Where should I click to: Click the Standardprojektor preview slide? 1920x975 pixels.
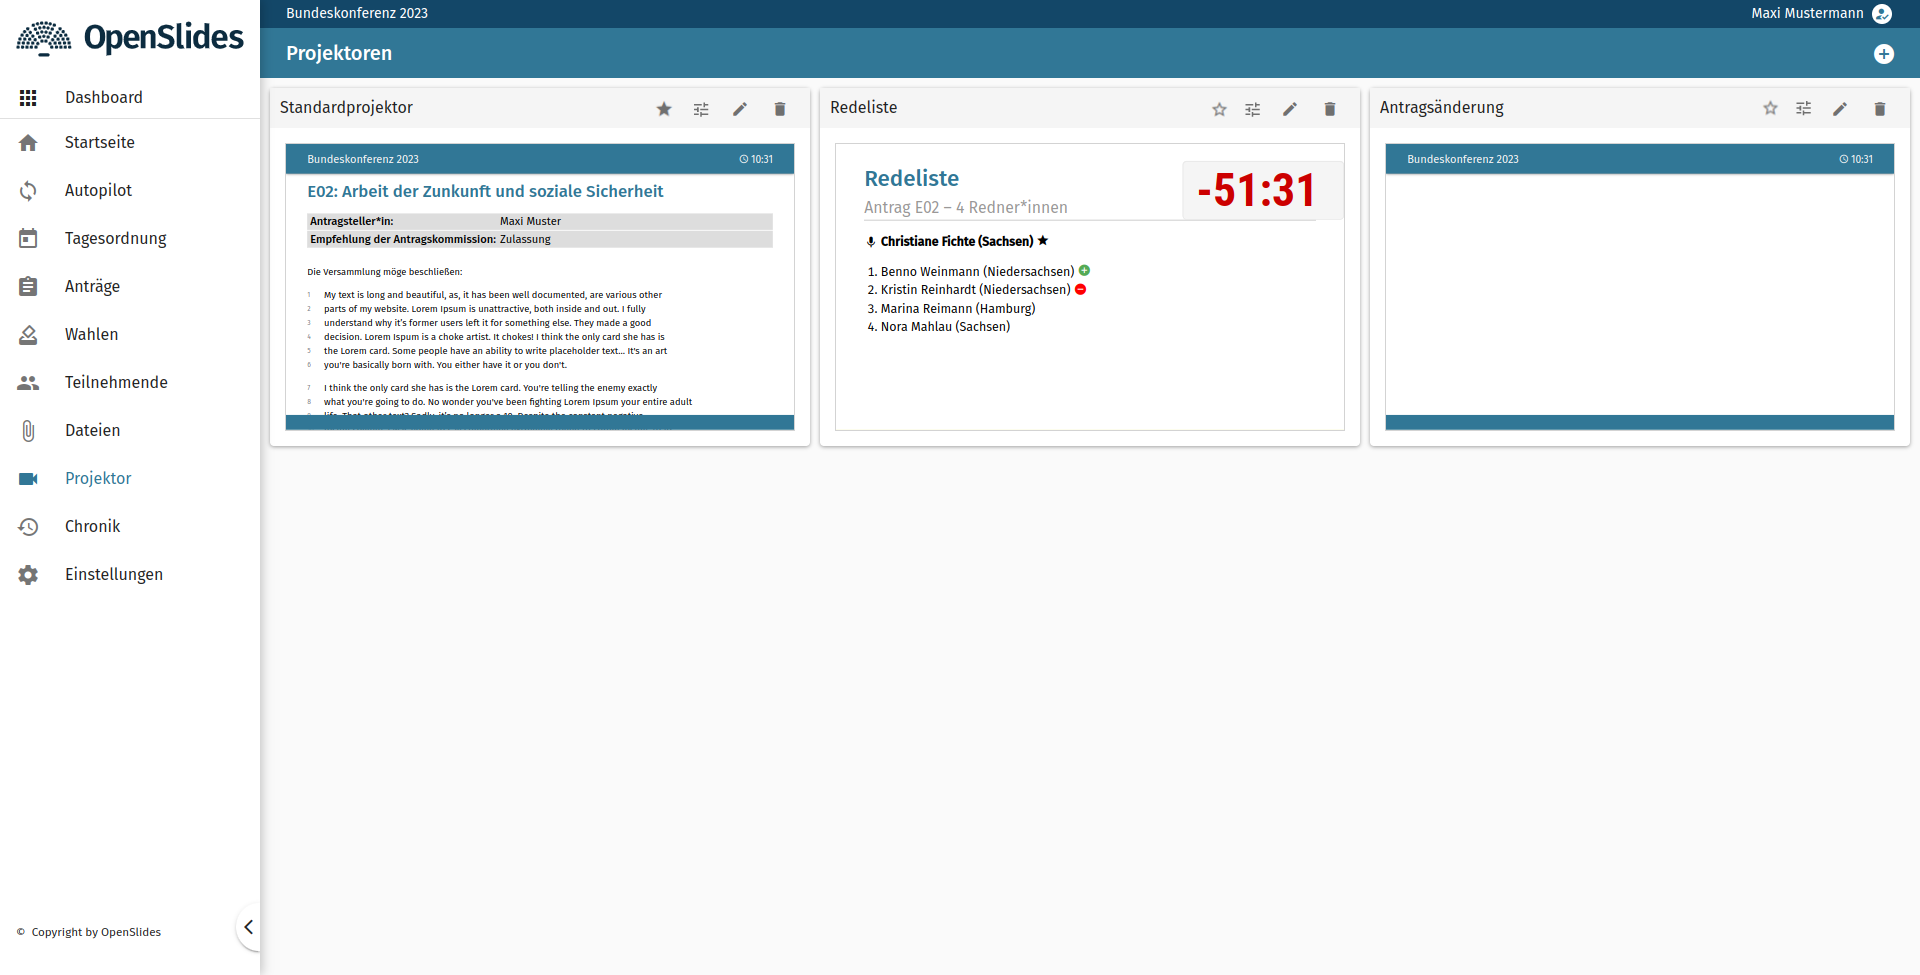pyautogui.click(x=539, y=290)
